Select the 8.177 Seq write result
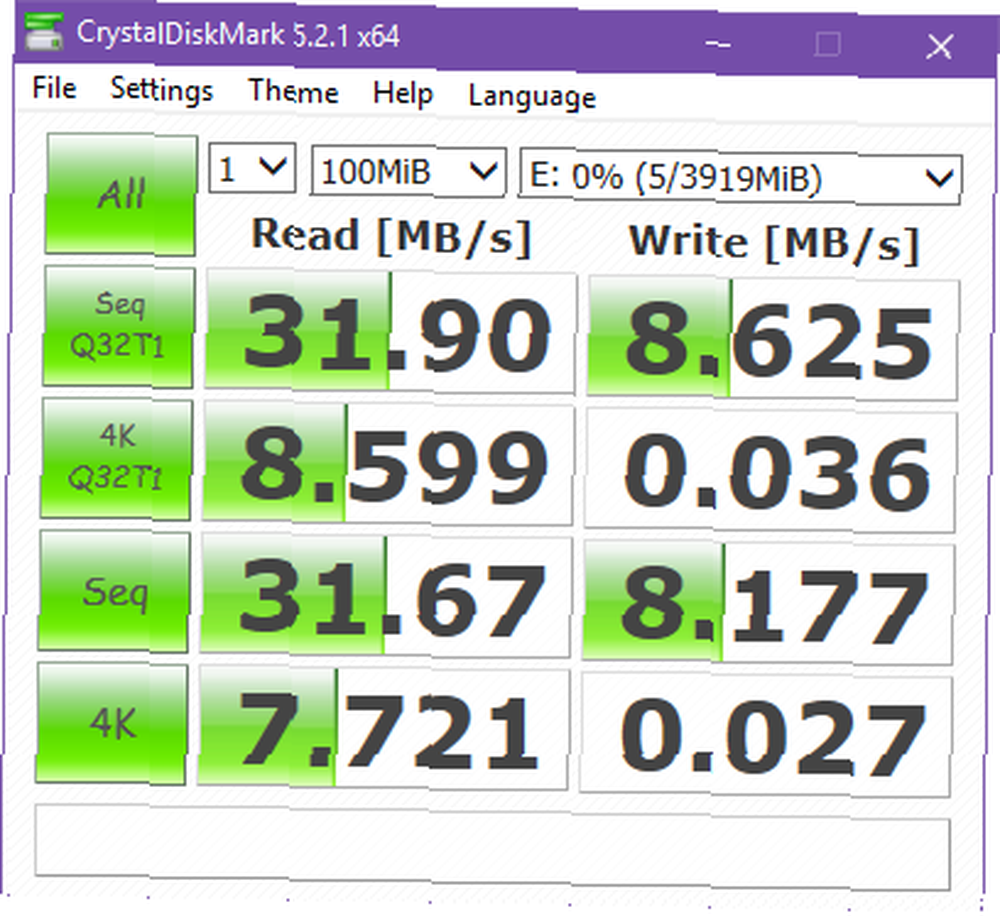Viewport: 1000px width, 916px height. 768,604
